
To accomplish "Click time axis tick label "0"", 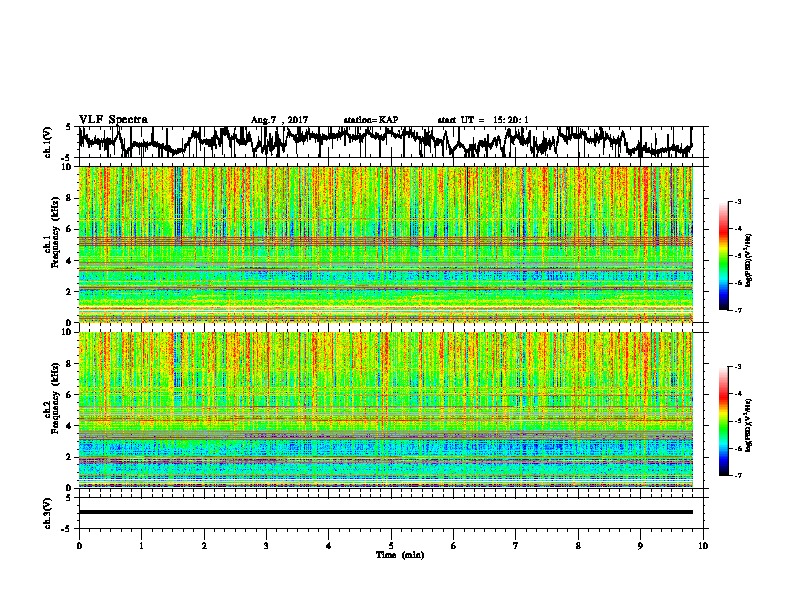I will tap(79, 546).
